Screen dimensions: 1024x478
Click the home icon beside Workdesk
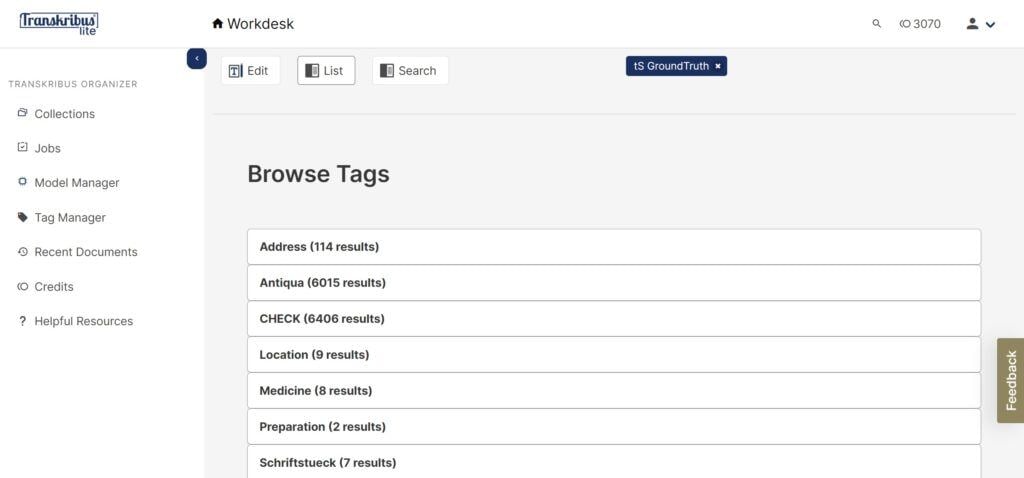coord(217,24)
